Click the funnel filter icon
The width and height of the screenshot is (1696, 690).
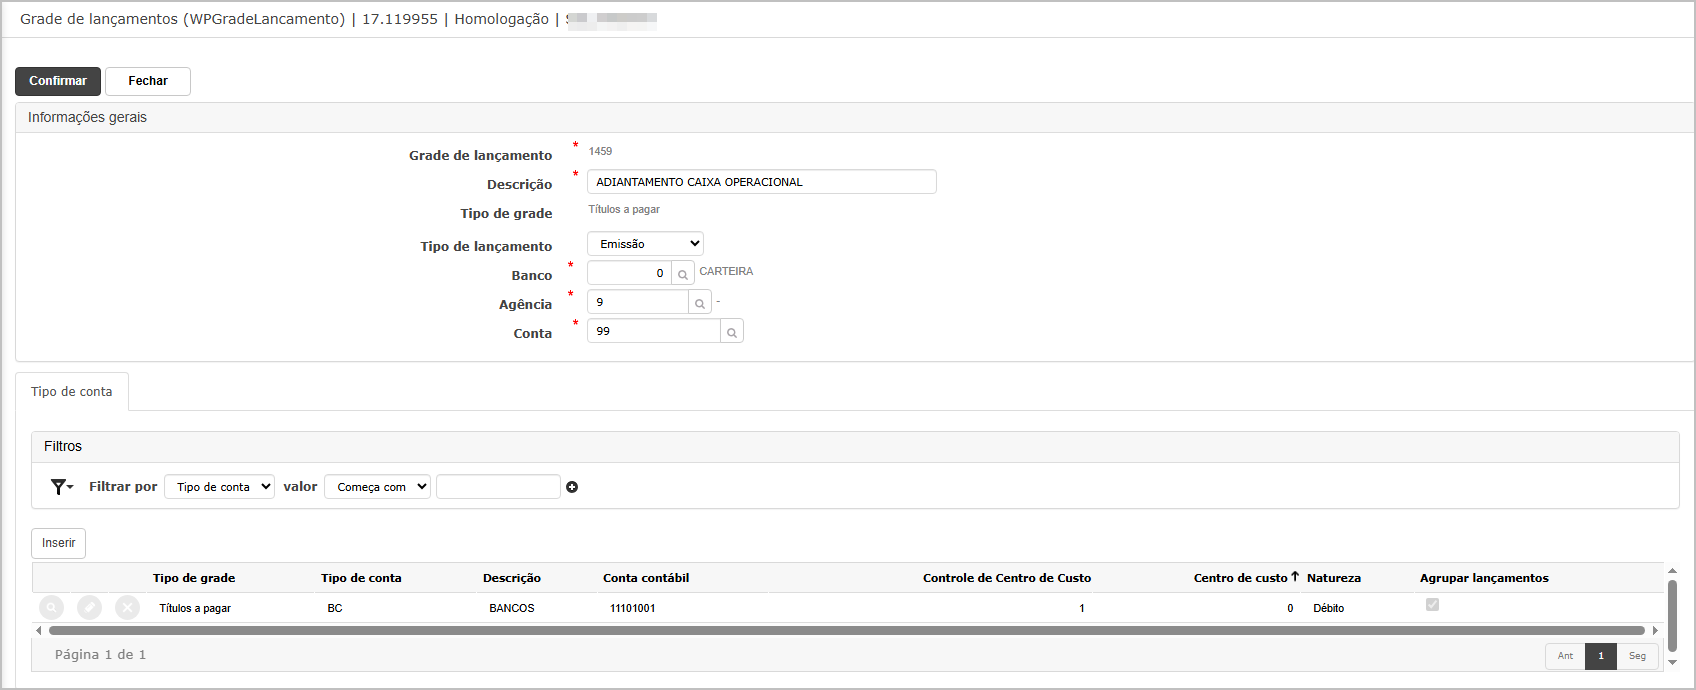60,487
